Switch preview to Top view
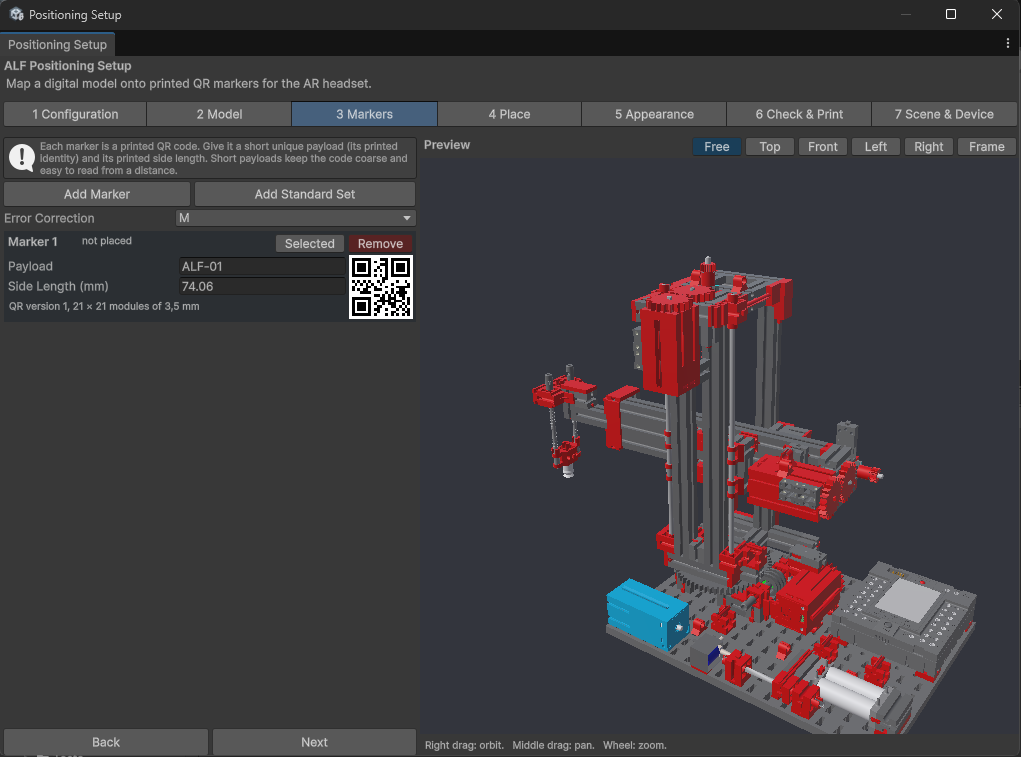This screenshot has height=757, width=1021. click(x=770, y=146)
